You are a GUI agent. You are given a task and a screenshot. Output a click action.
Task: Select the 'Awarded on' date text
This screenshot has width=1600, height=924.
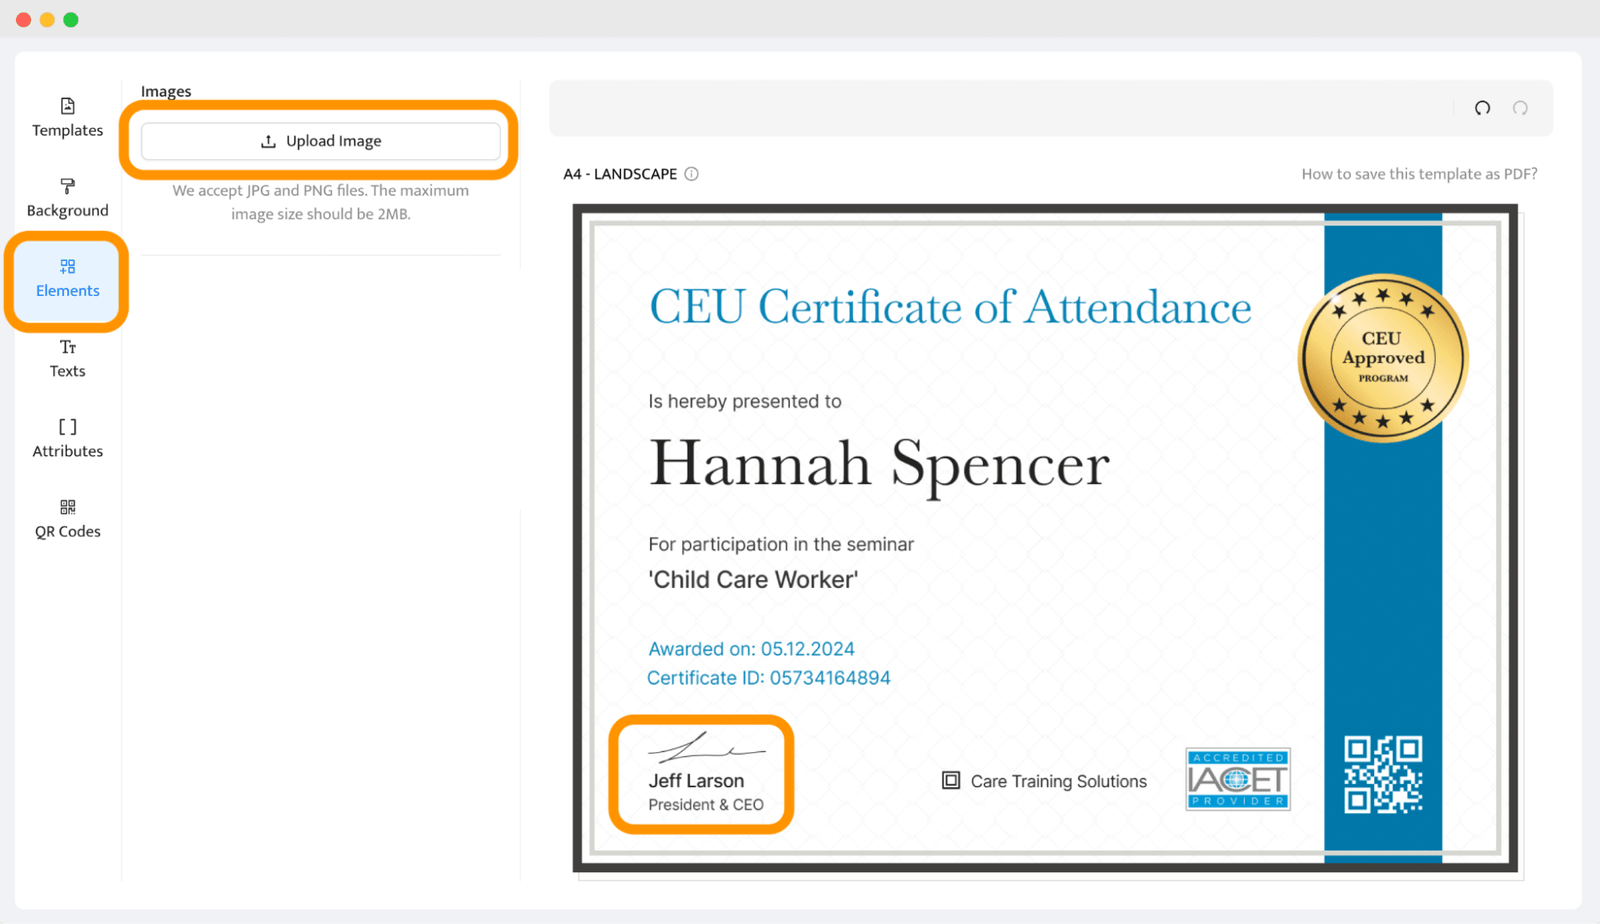click(x=751, y=649)
